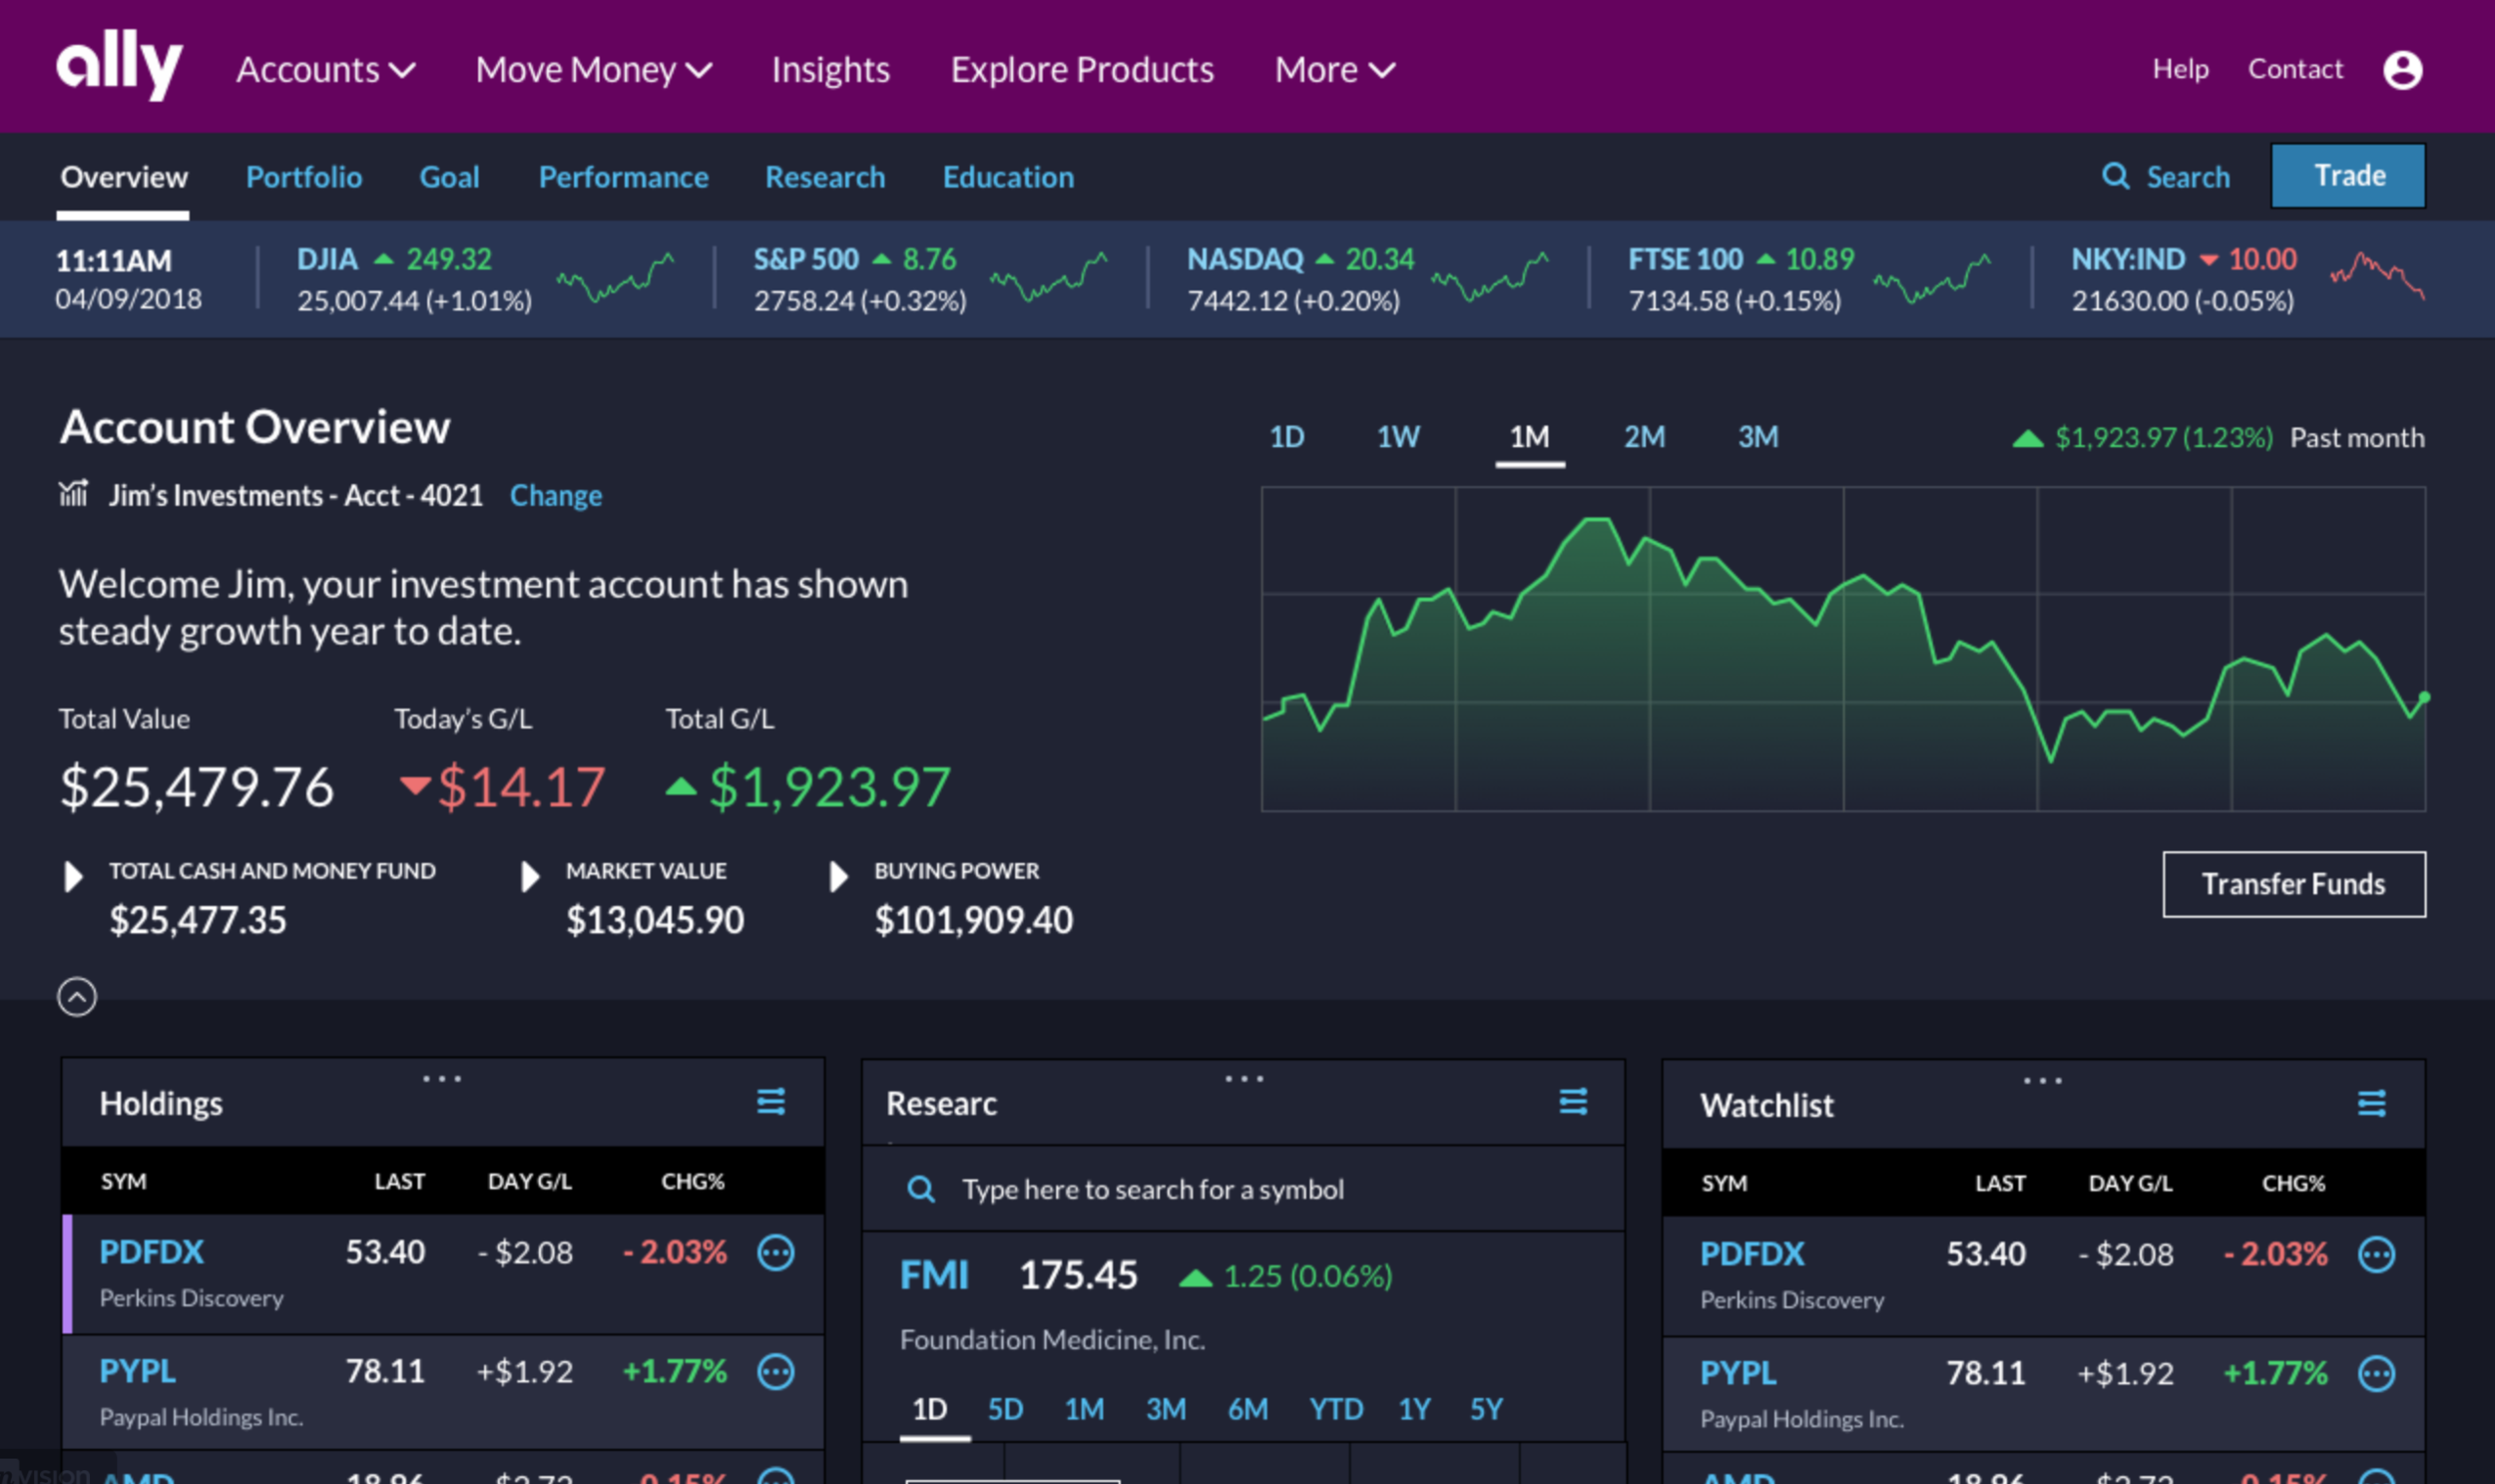Expand Buying Power details

coord(838,877)
